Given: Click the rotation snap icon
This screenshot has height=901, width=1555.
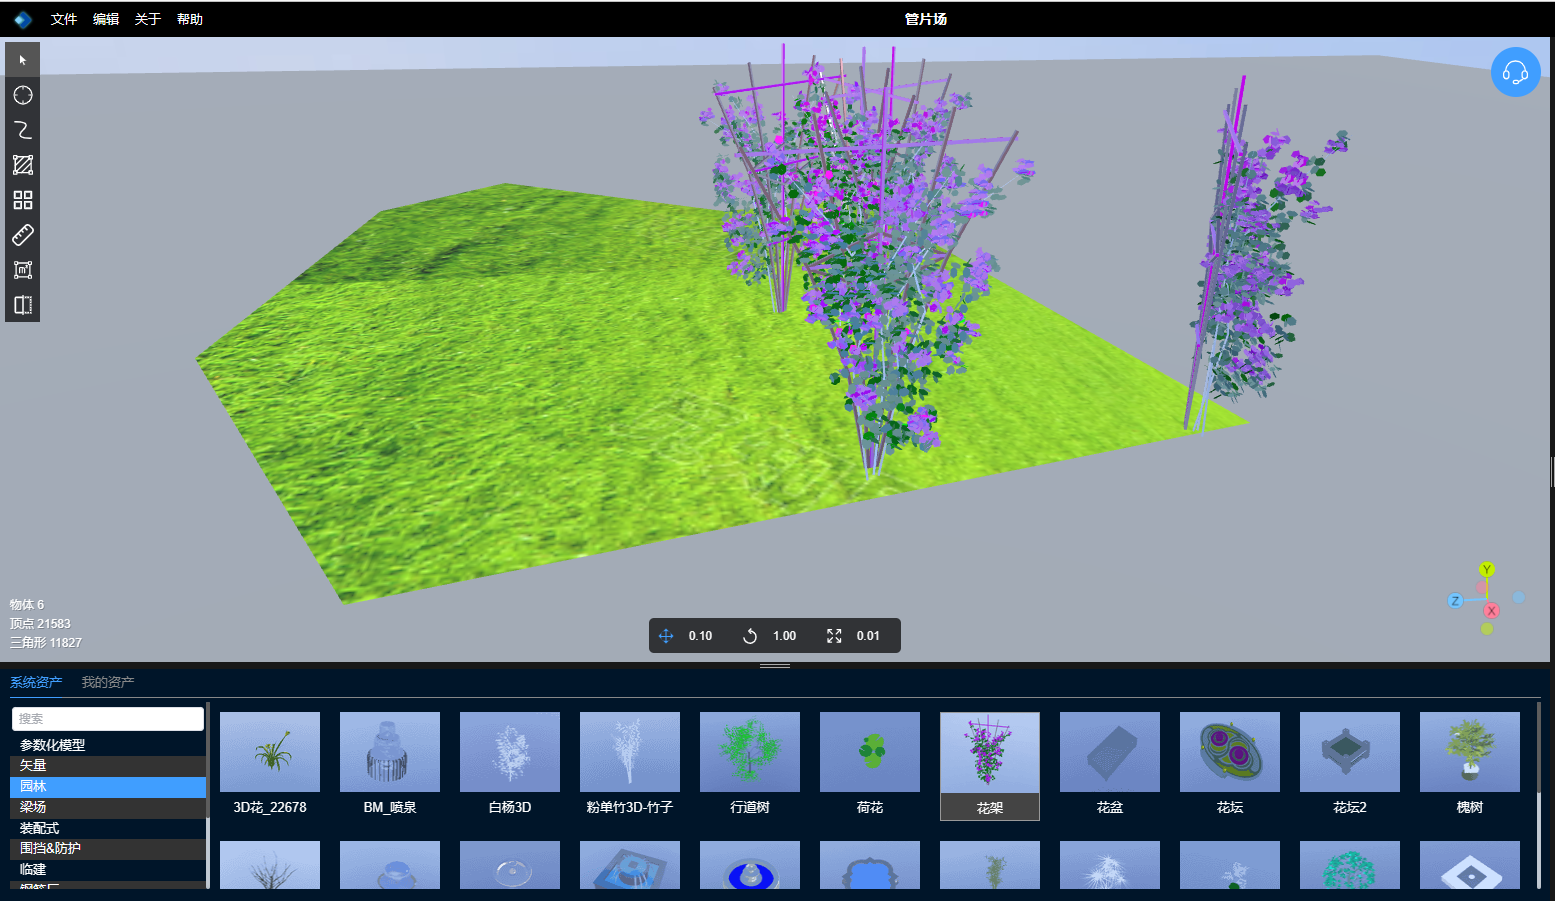Looking at the screenshot, I should pos(750,636).
